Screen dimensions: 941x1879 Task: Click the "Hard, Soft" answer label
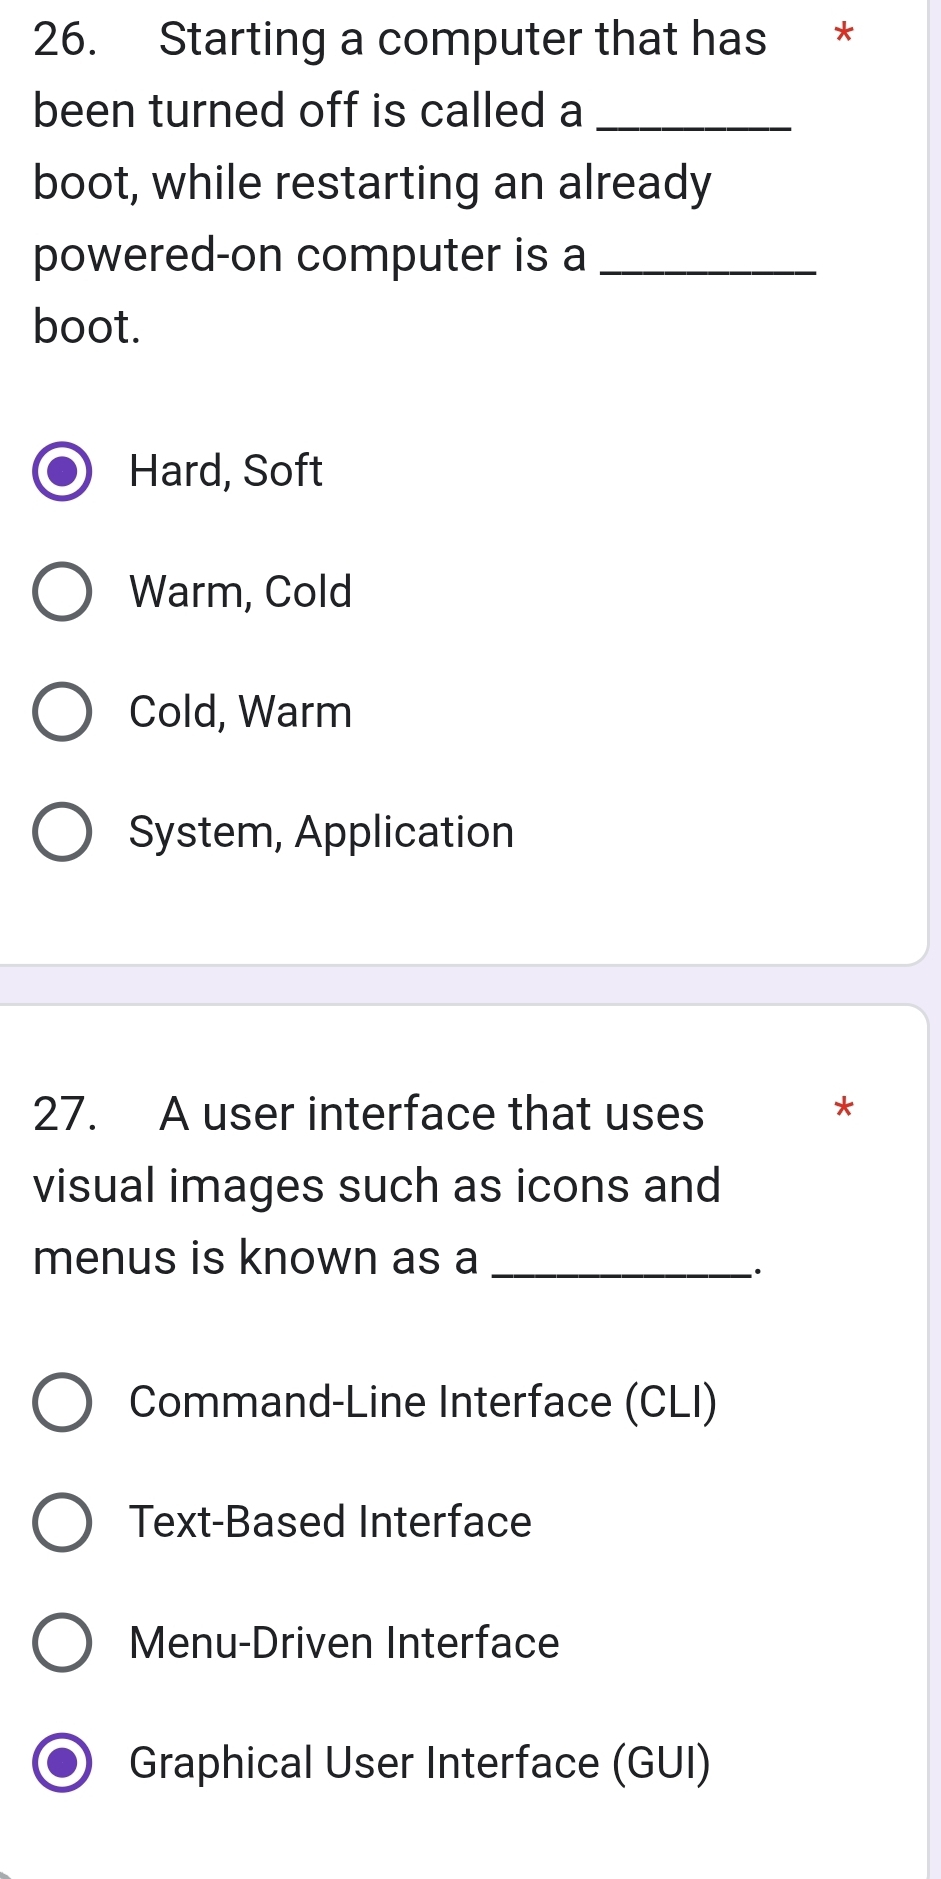[224, 472]
